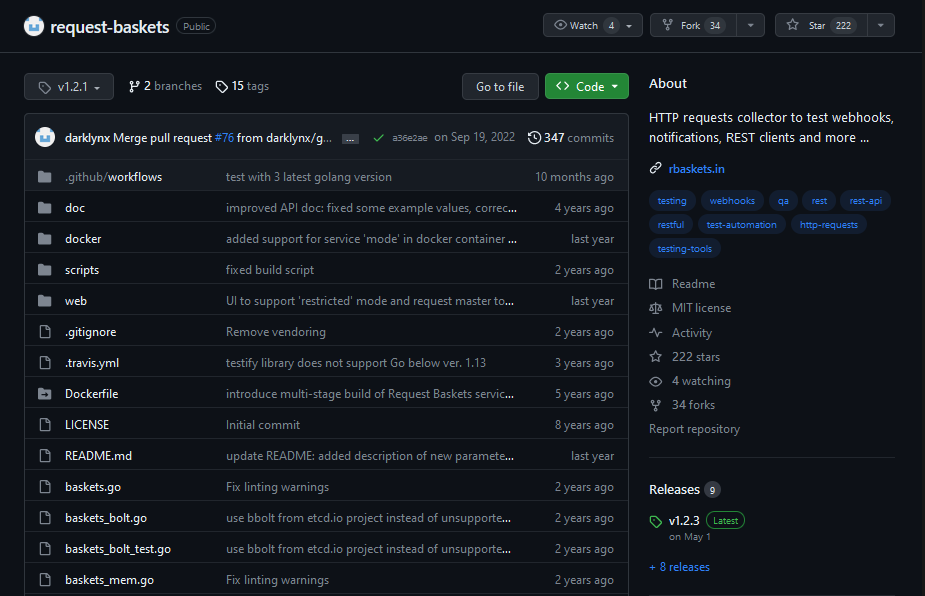Click the file icon beside LICENSE
The image size is (925, 596).
[x=45, y=425]
